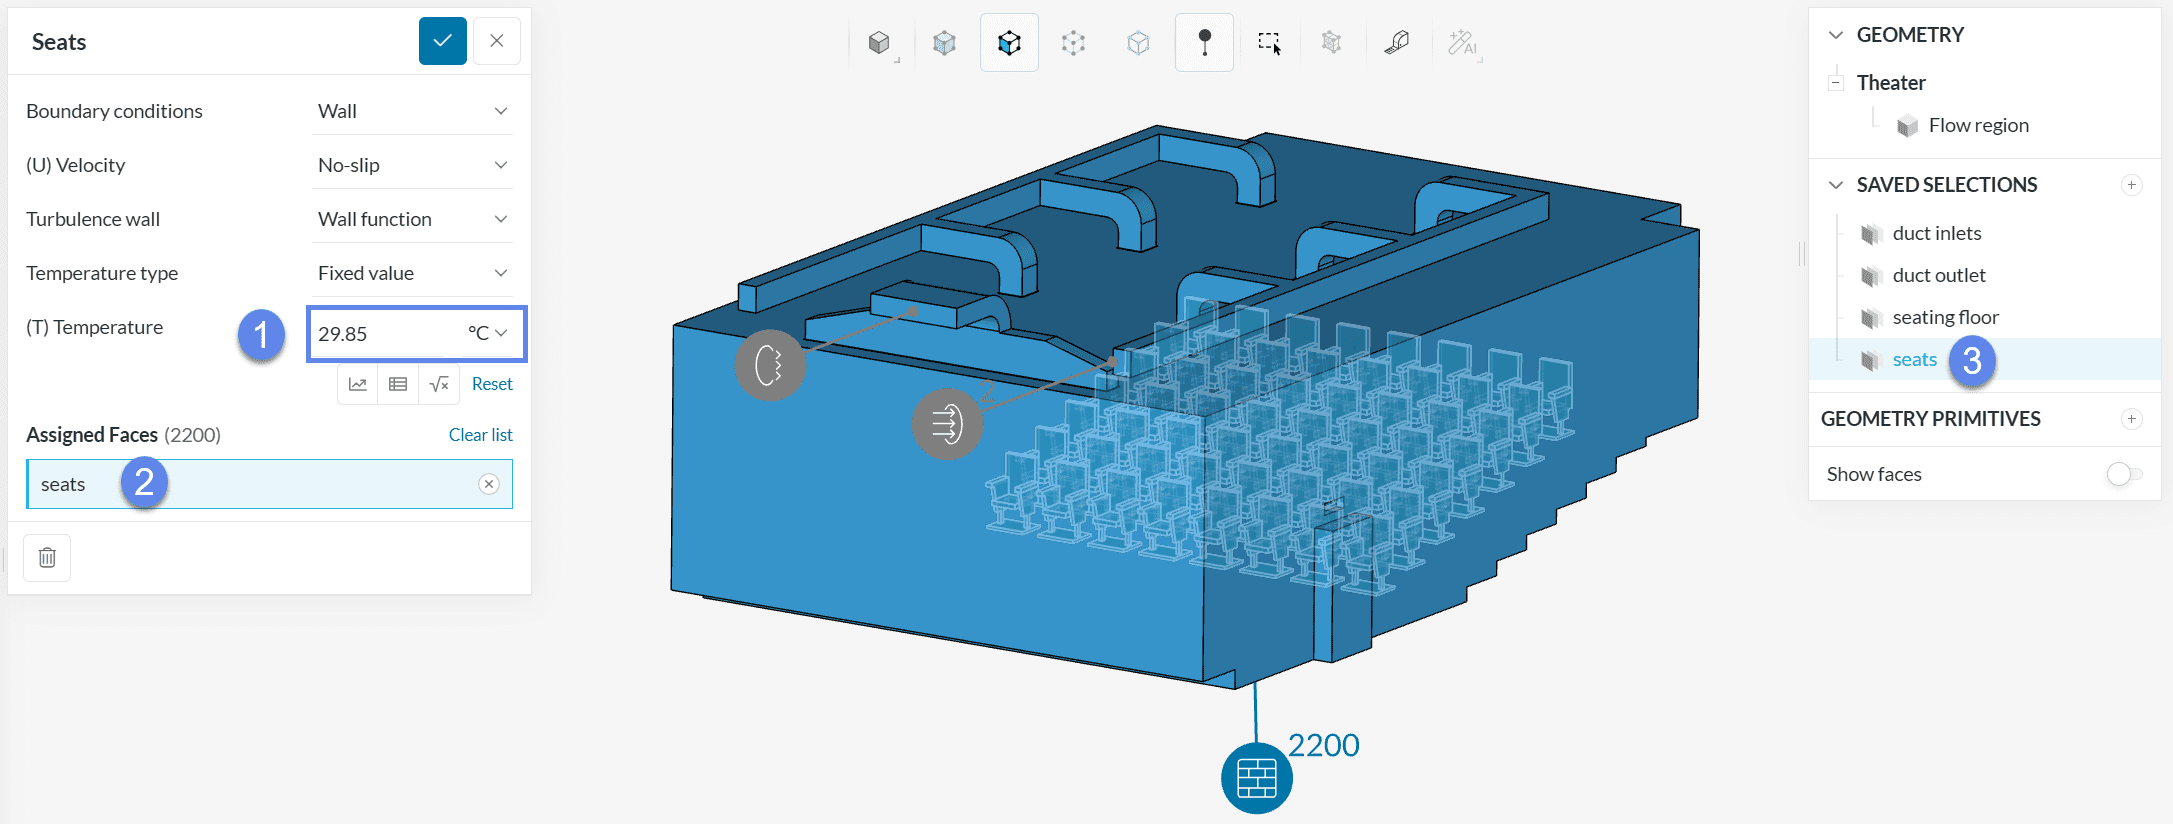This screenshot has width=2173, height=824.
Task: Open table input for temperature
Action: click(x=398, y=384)
